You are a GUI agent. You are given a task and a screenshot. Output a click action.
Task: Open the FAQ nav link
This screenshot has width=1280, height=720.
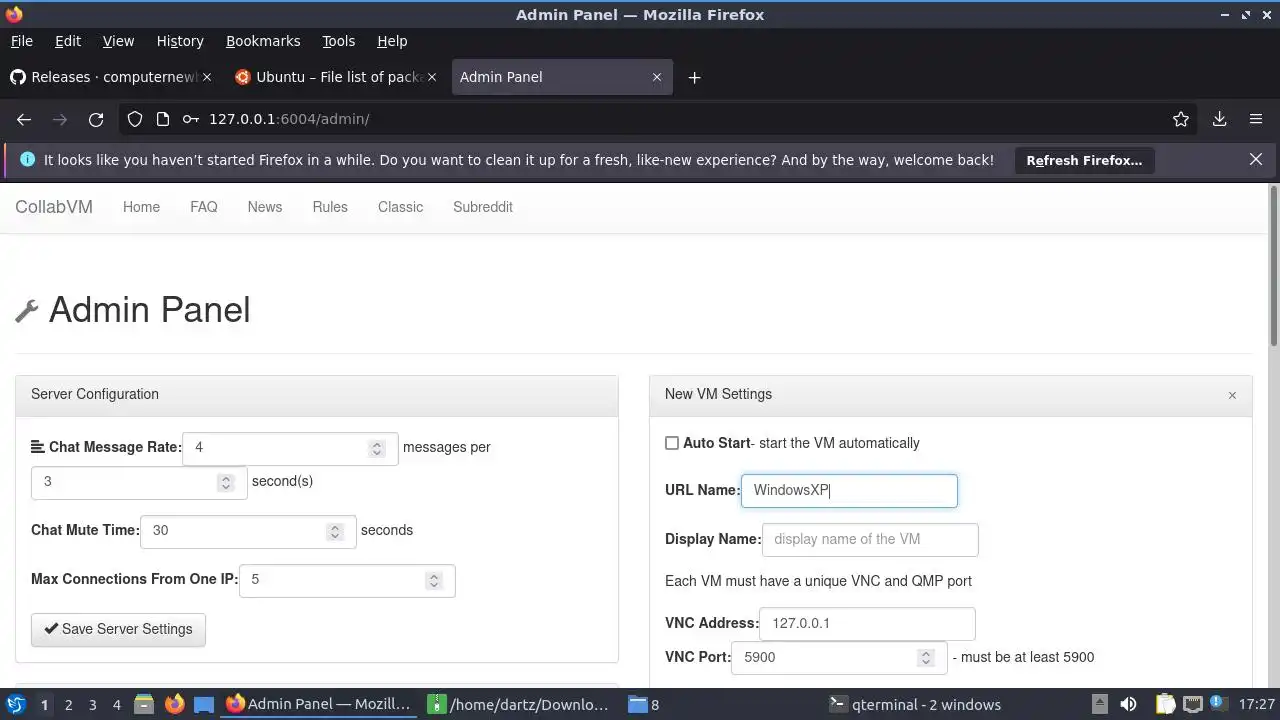pyautogui.click(x=203, y=207)
